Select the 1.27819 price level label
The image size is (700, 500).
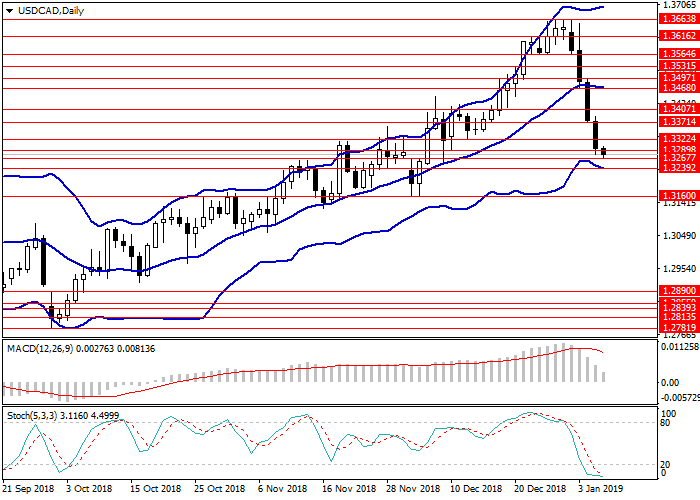pyautogui.click(x=679, y=327)
